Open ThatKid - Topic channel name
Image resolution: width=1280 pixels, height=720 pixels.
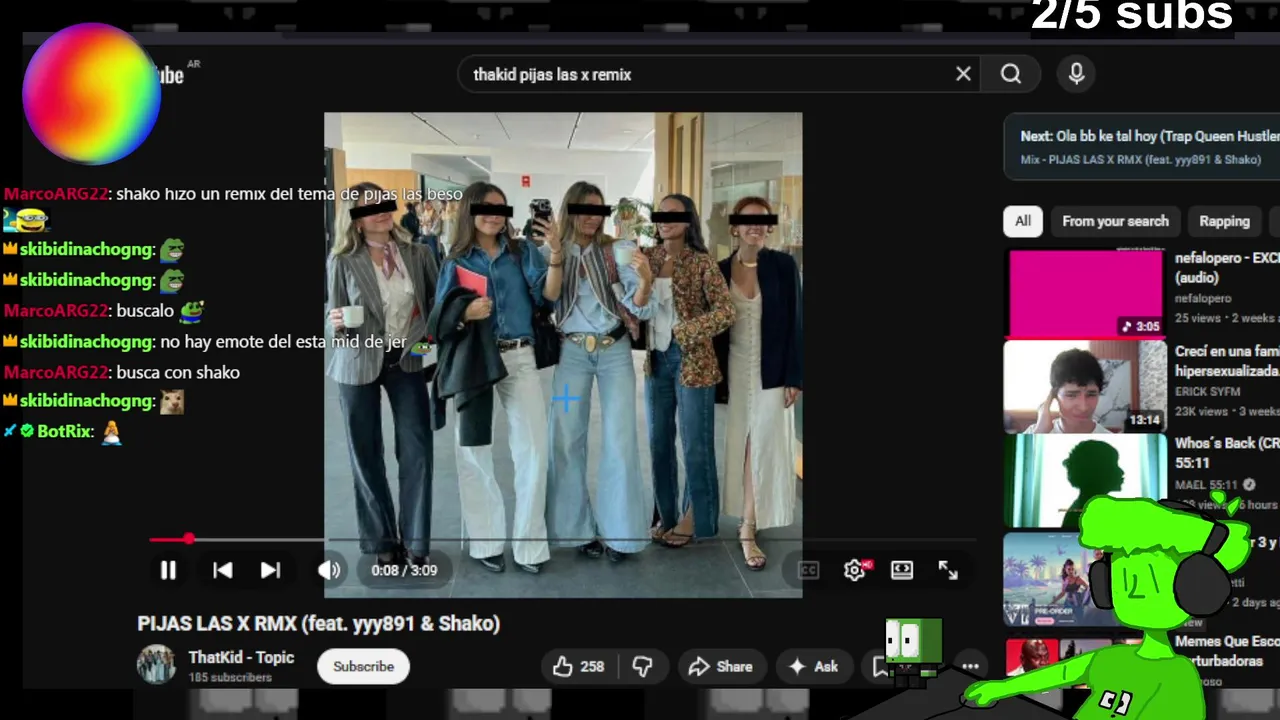click(241, 657)
